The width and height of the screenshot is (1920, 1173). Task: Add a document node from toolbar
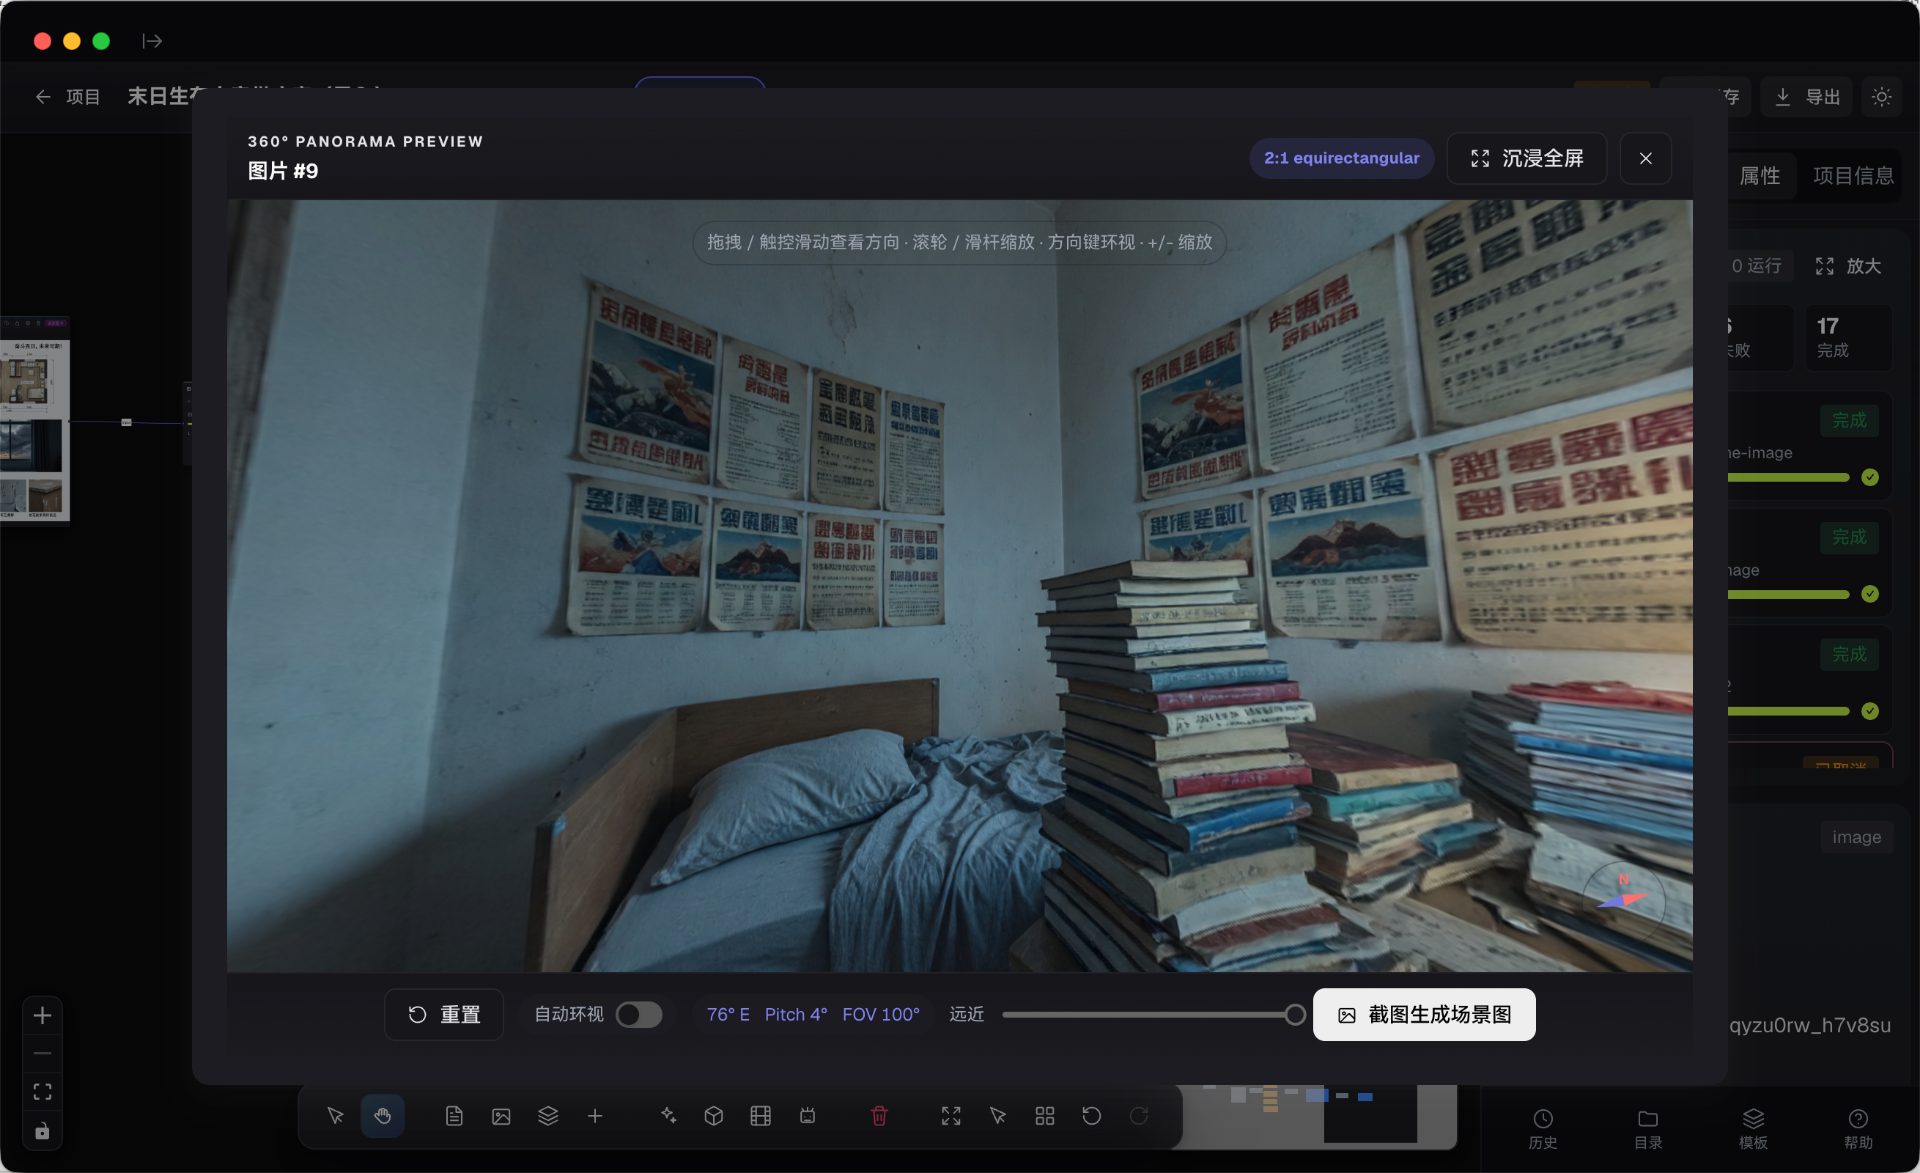[x=454, y=1116]
